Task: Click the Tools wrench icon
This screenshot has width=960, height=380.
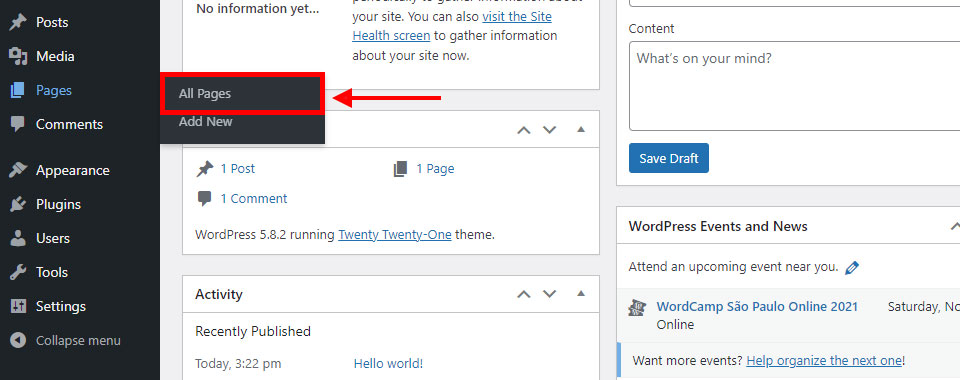Action: click(18, 272)
